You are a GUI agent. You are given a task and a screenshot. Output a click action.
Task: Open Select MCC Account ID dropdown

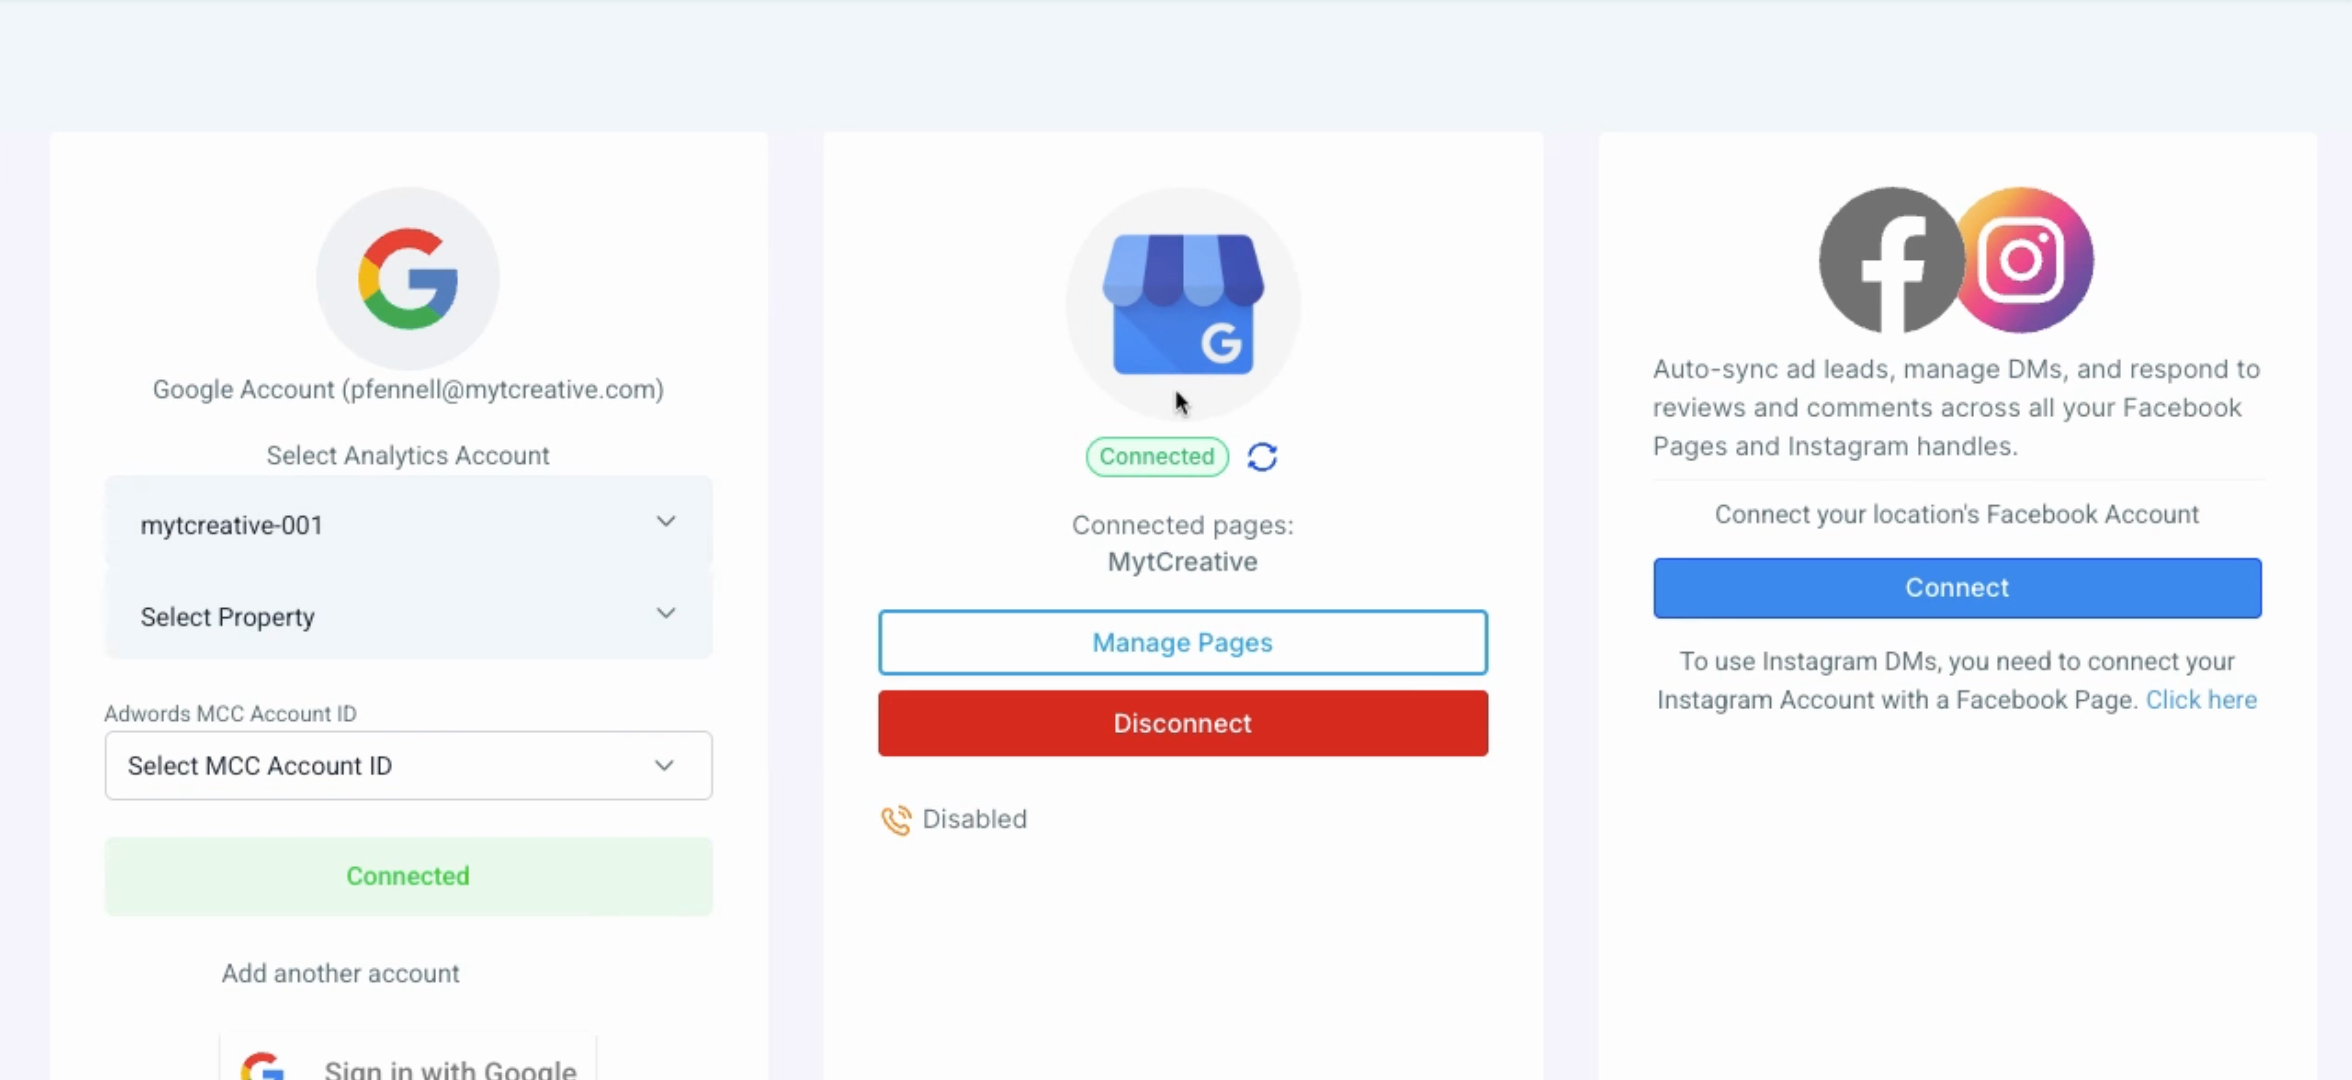(408, 766)
